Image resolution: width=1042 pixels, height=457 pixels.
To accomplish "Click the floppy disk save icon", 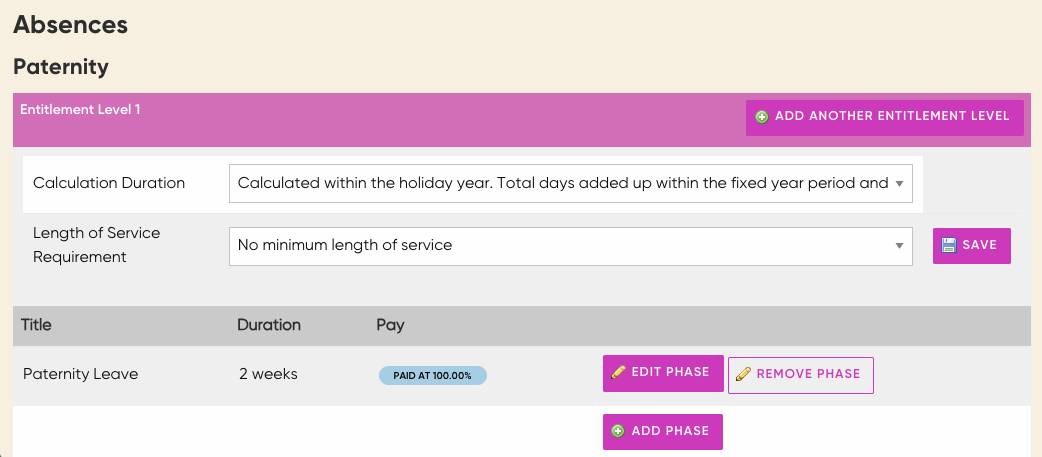I will (949, 246).
